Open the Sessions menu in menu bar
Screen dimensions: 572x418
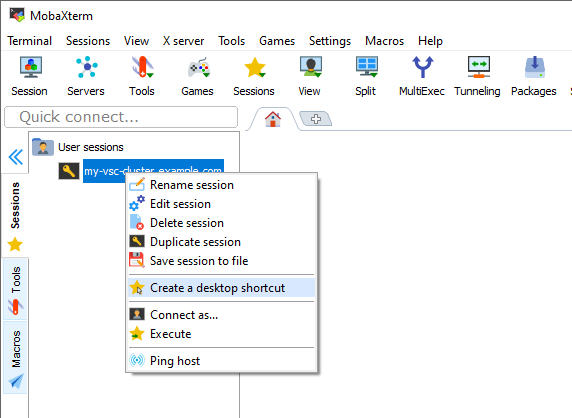pyautogui.click(x=88, y=41)
